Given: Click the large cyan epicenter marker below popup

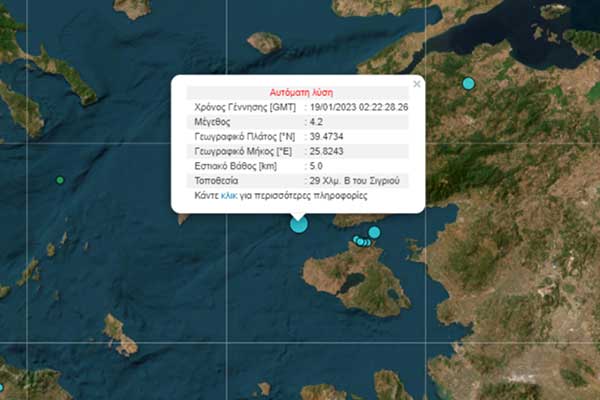Looking at the screenshot, I should click(x=298, y=224).
